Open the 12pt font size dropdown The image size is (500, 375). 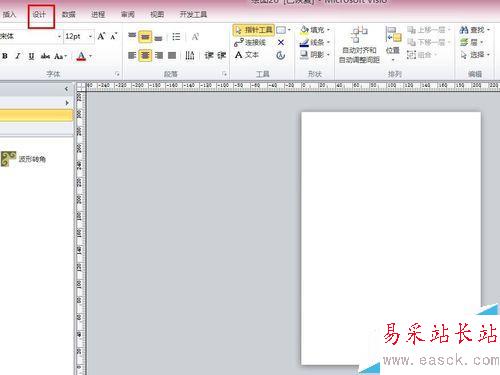pyautogui.click(x=90, y=36)
